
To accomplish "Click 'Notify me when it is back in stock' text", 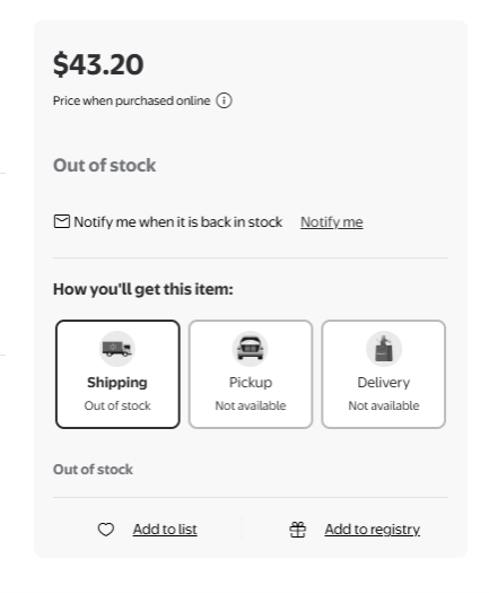I will tap(178, 222).
